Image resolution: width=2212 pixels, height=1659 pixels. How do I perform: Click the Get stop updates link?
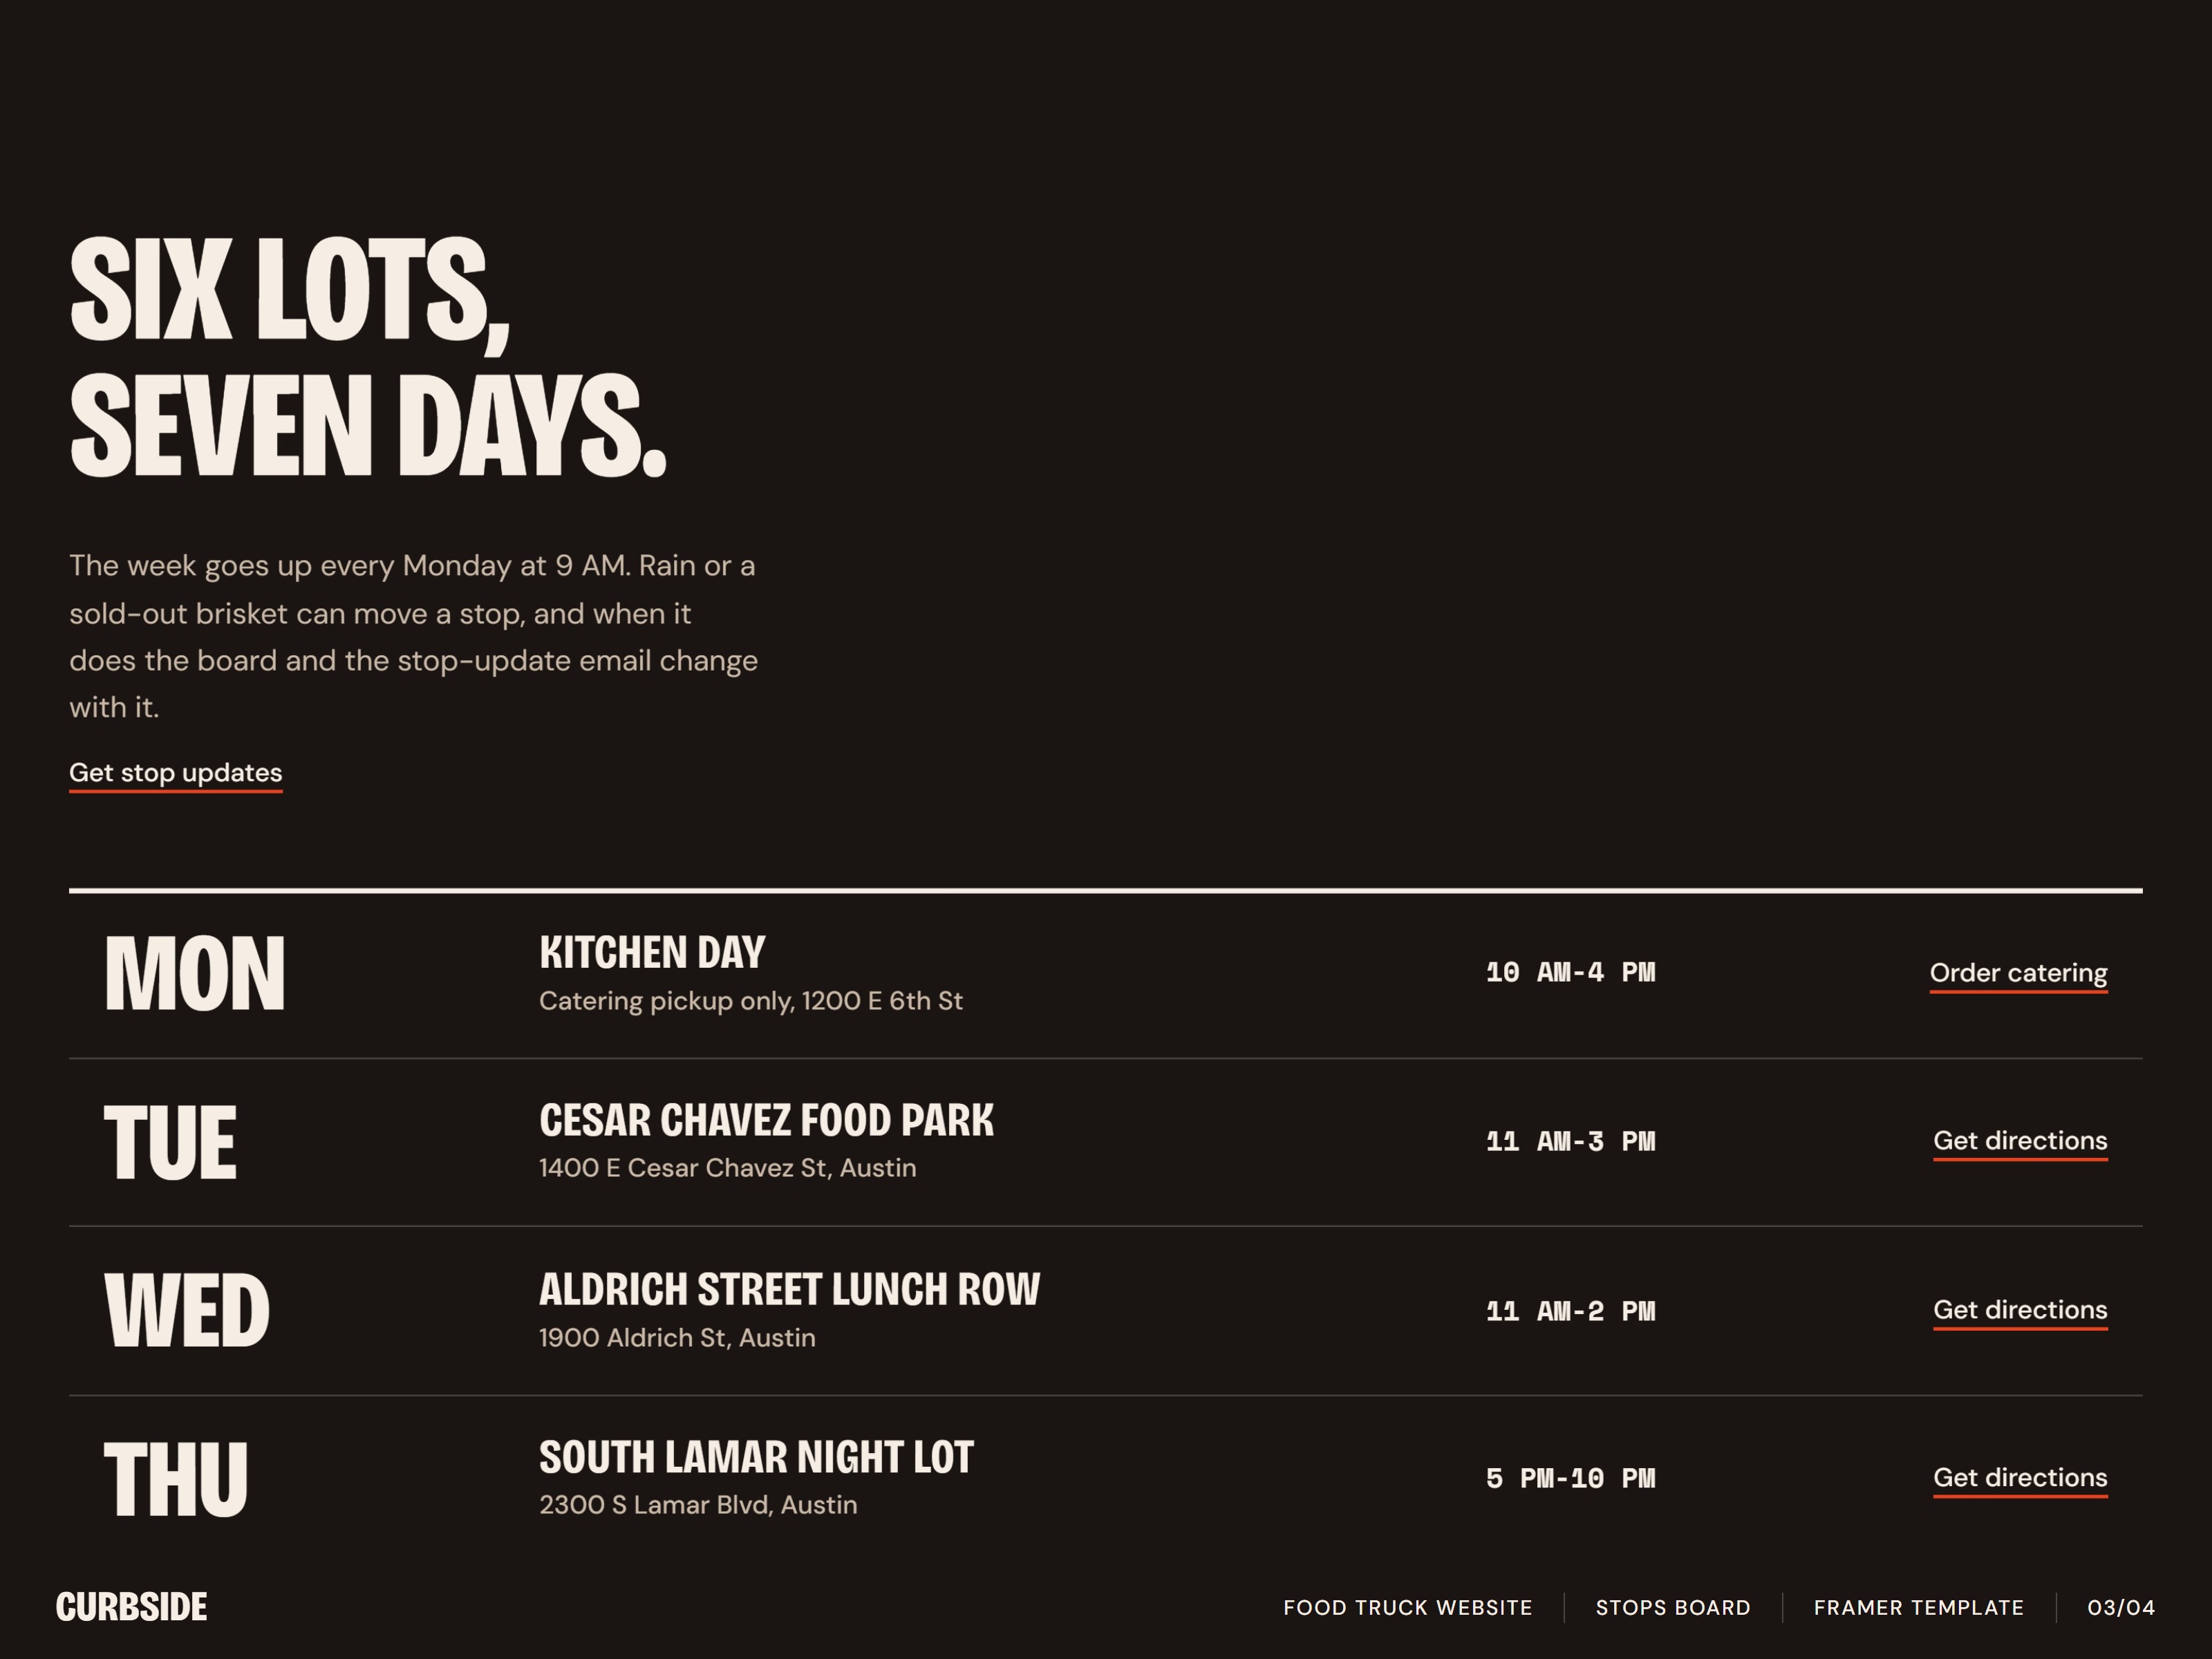pyautogui.click(x=175, y=773)
